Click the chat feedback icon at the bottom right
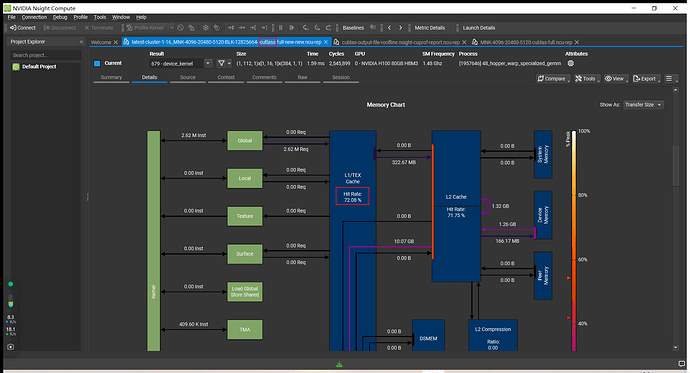 click(682, 364)
